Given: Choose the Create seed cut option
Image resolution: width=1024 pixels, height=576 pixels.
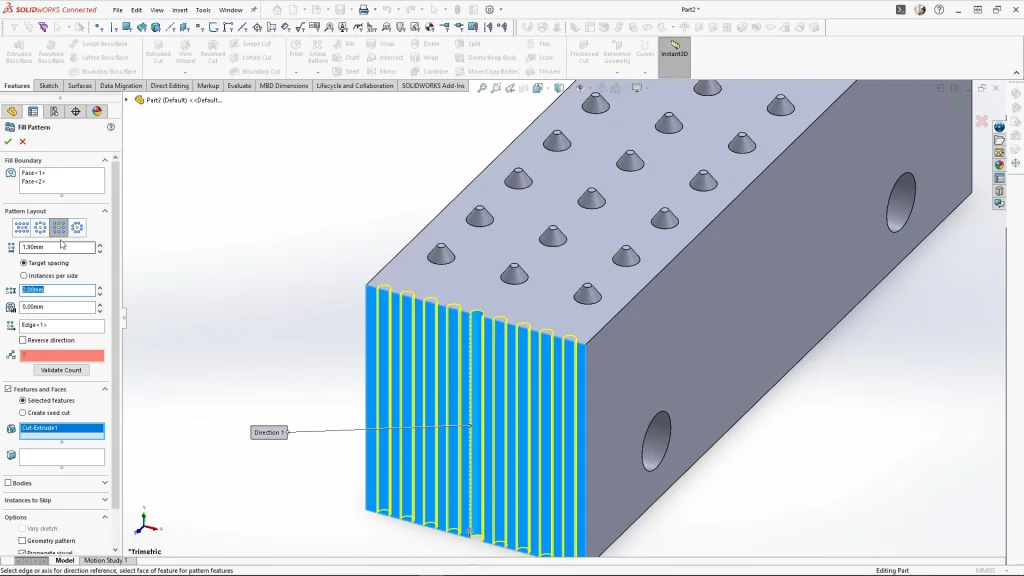Looking at the screenshot, I should [x=23, y=412].
